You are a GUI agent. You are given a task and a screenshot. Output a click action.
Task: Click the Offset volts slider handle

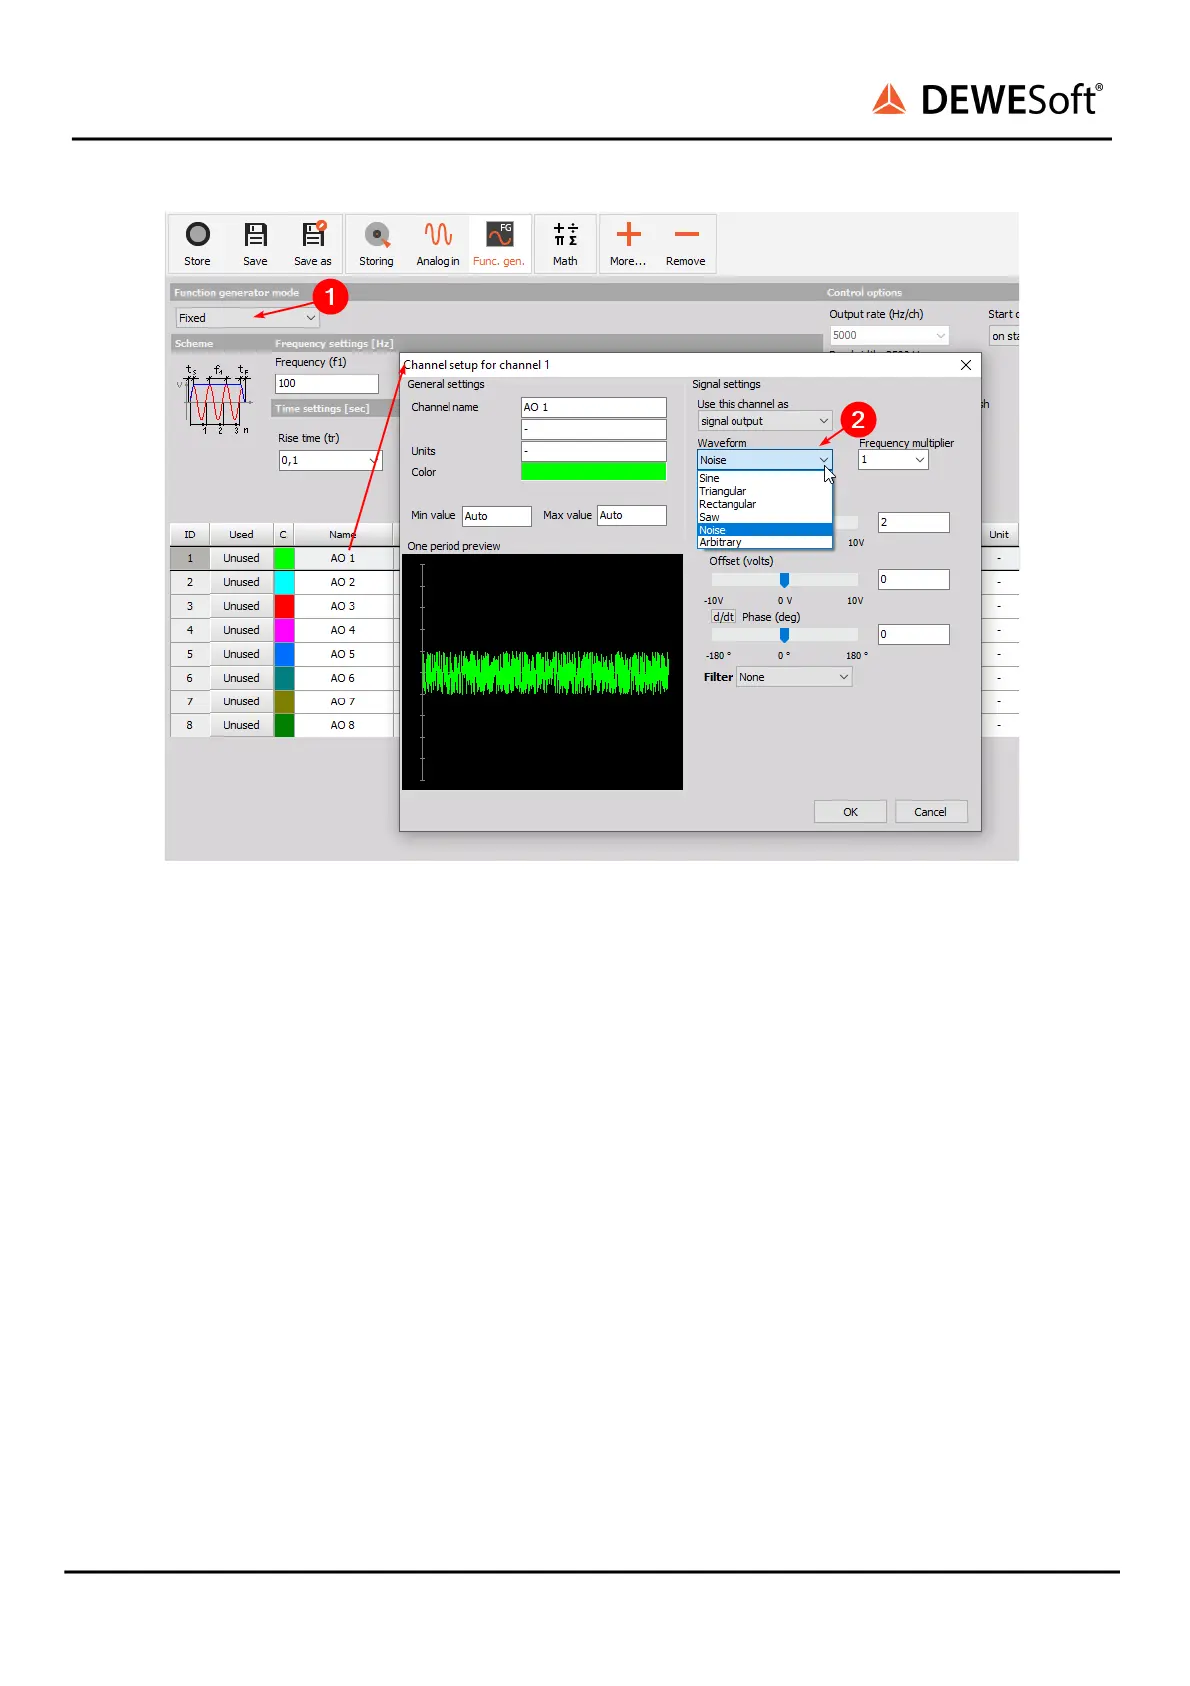click(784, 580)
